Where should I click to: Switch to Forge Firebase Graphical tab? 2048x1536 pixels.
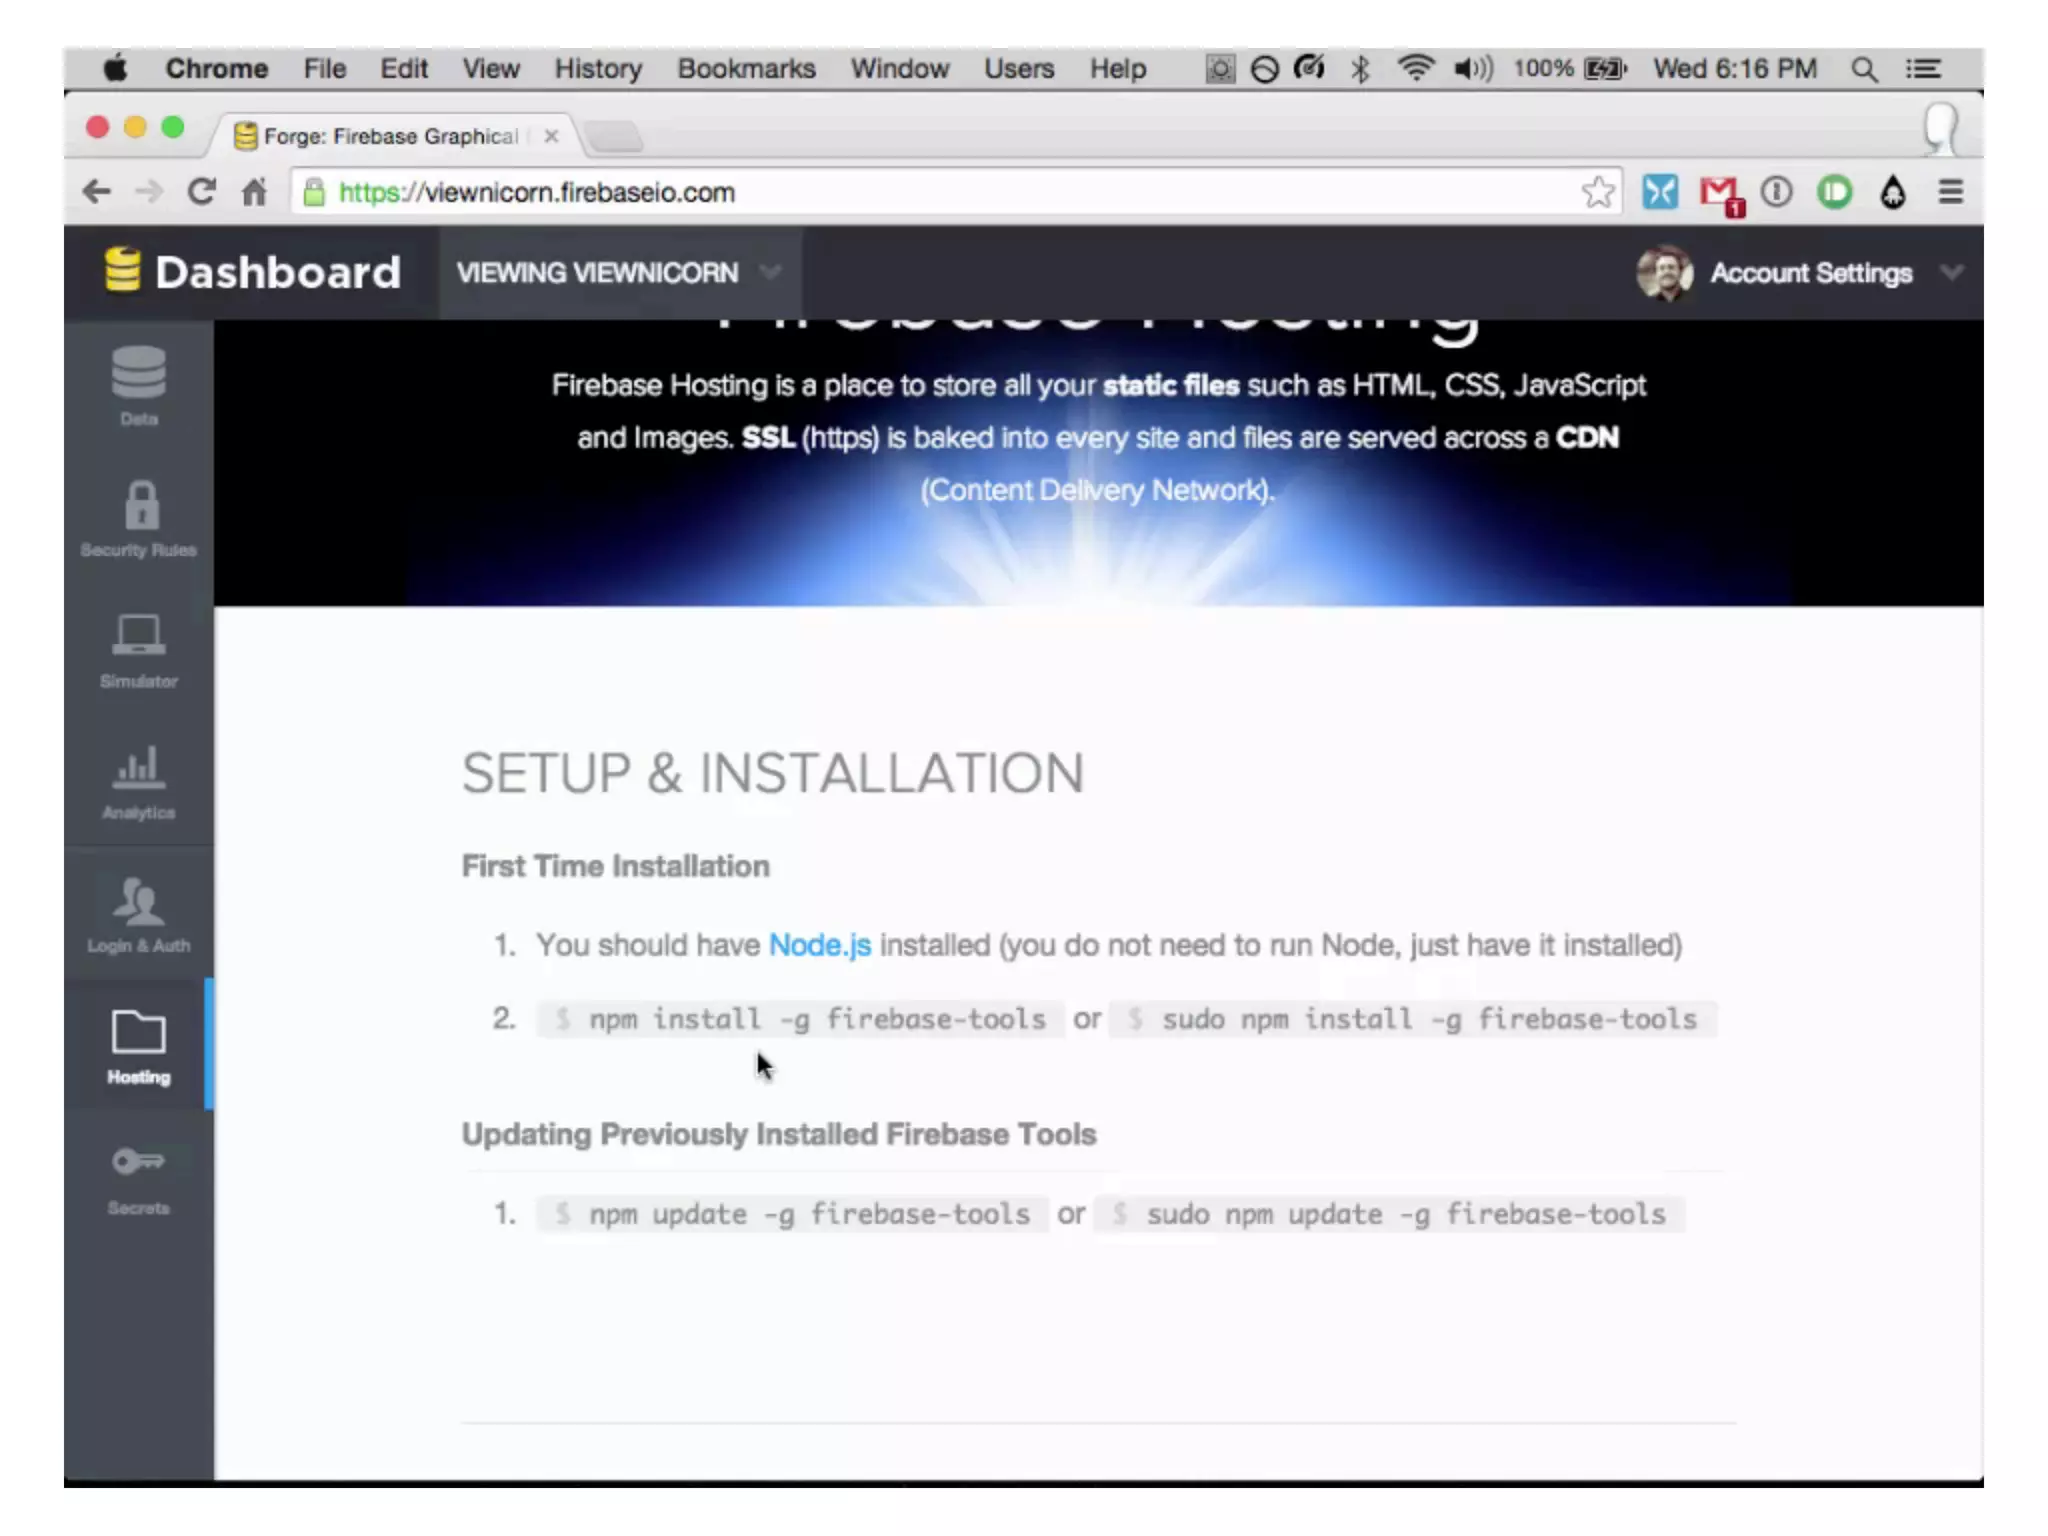click(x=390, y=136)
